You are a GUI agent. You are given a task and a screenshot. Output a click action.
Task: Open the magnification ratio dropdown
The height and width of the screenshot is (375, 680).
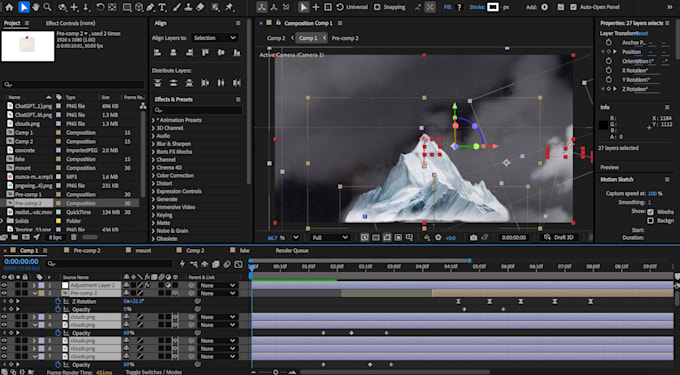[296, 238]
